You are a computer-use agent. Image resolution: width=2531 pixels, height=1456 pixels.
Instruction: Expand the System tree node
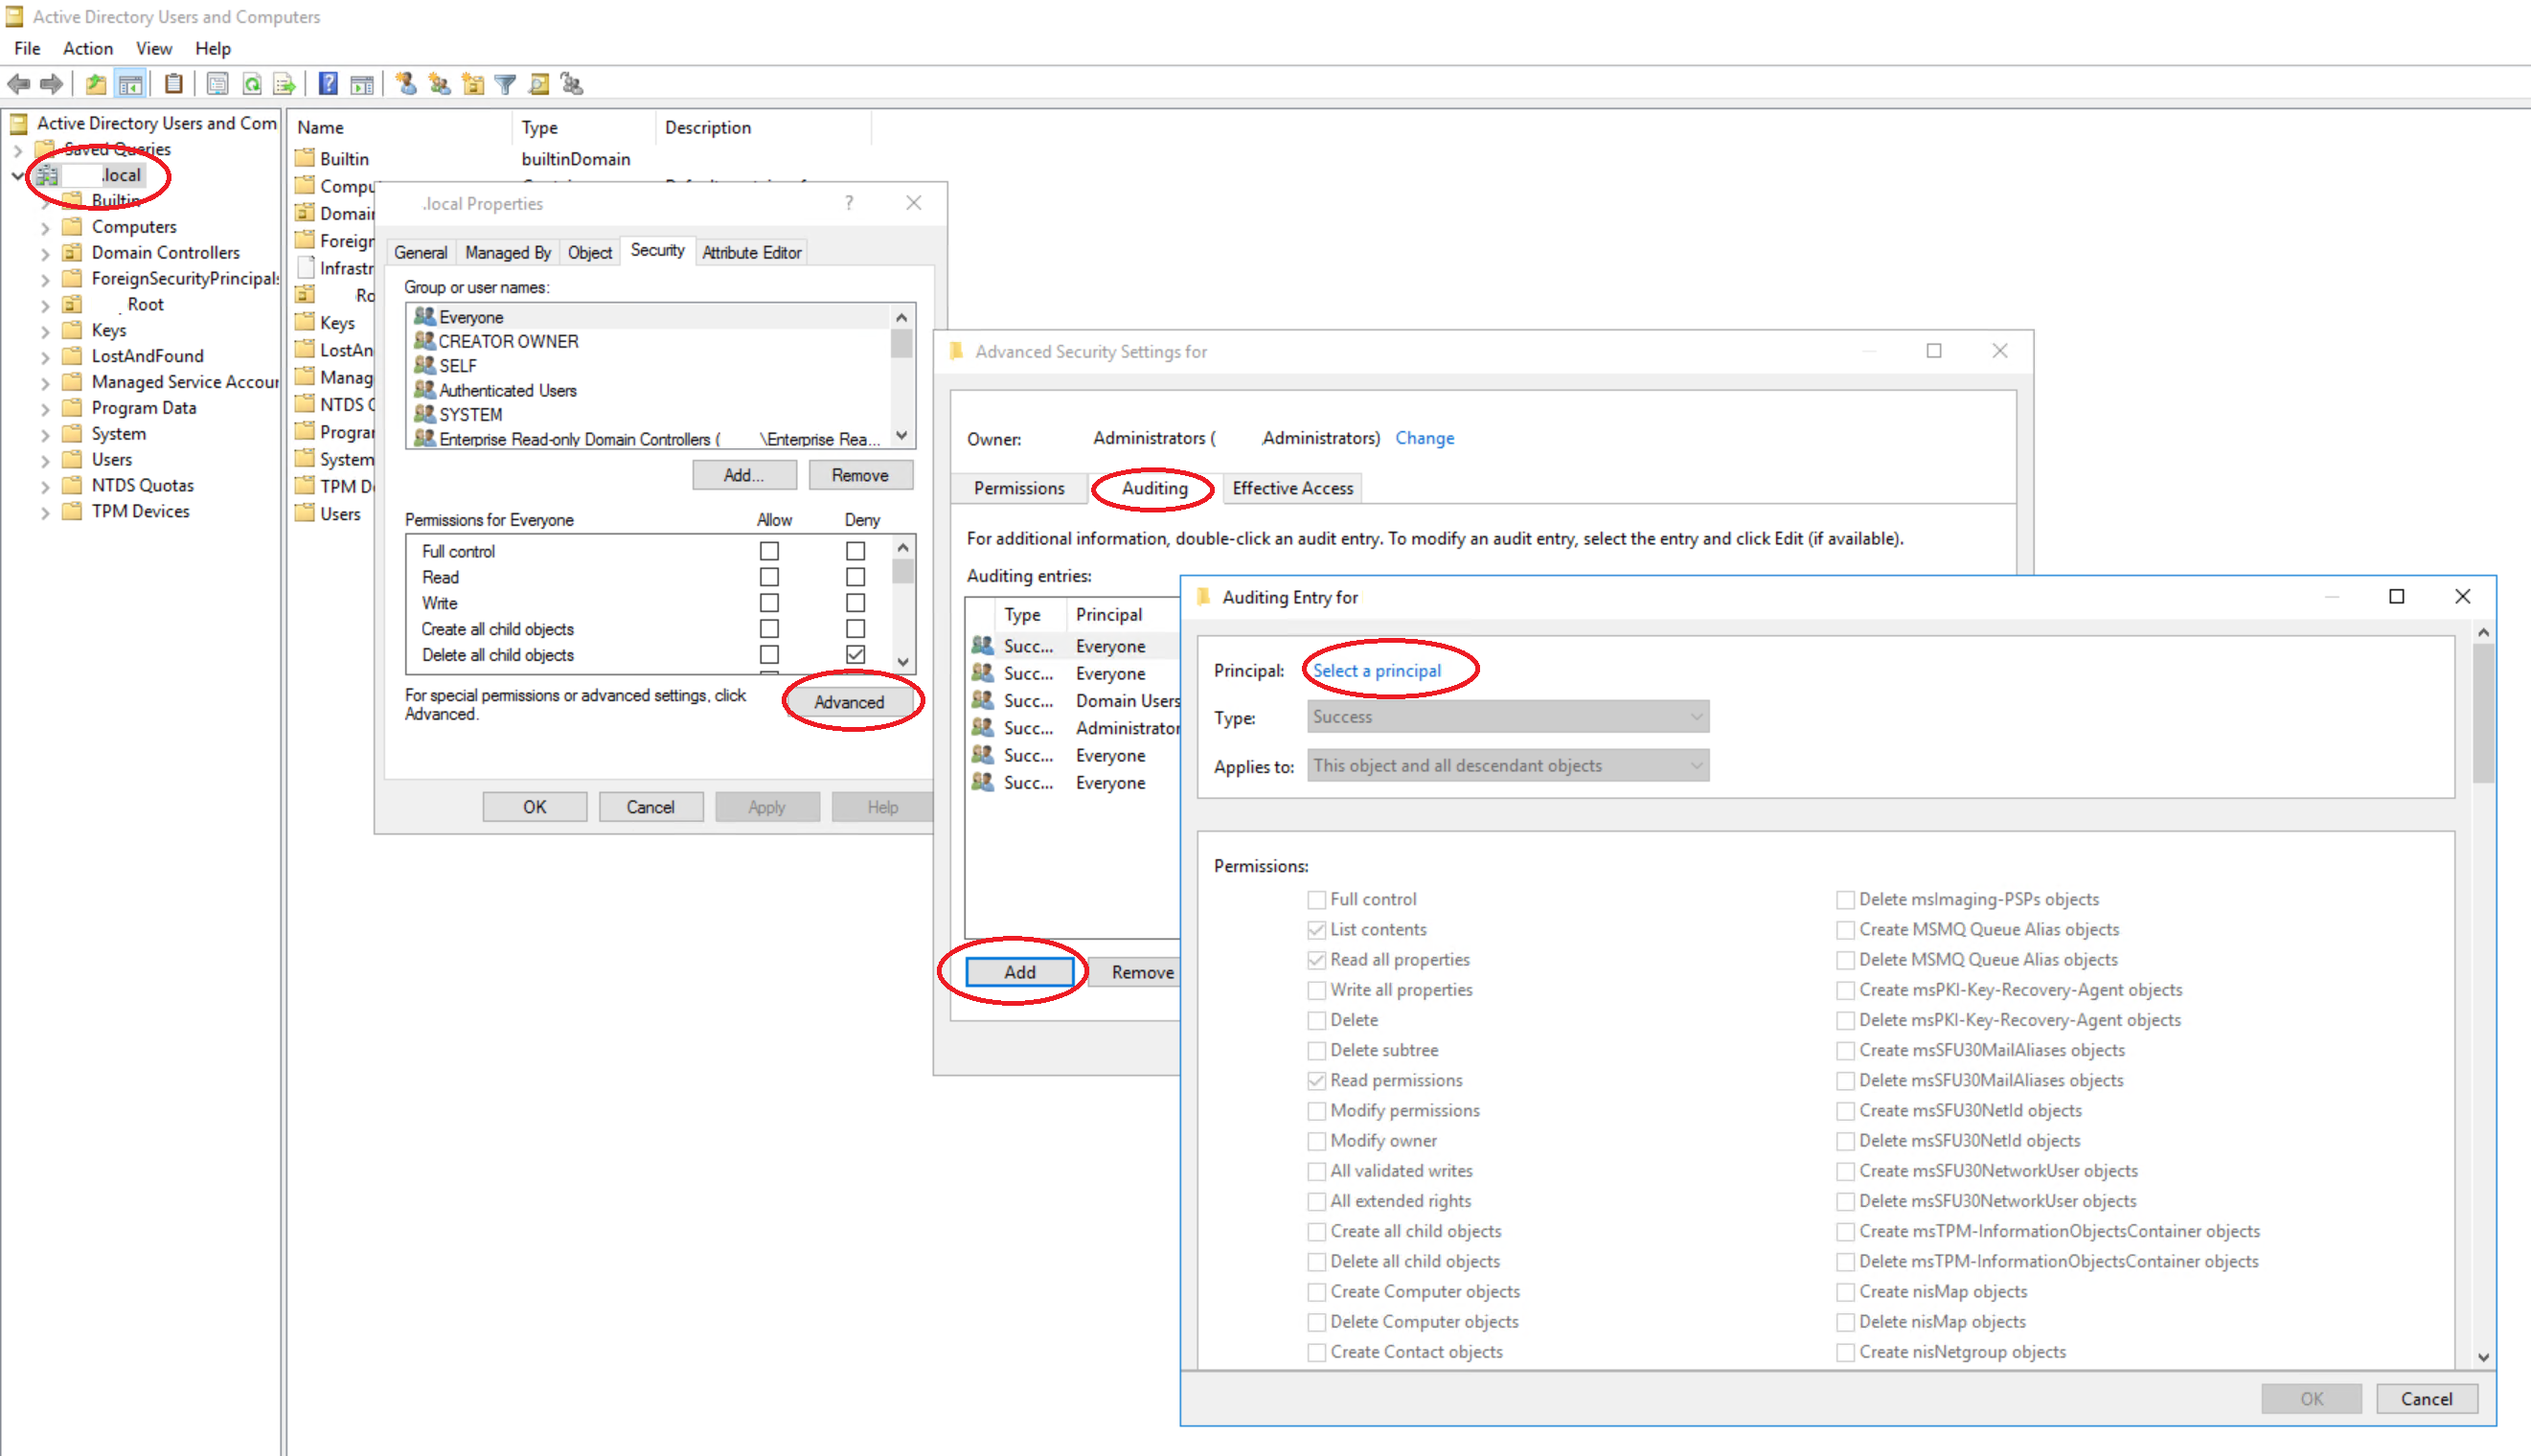point(44,434)
